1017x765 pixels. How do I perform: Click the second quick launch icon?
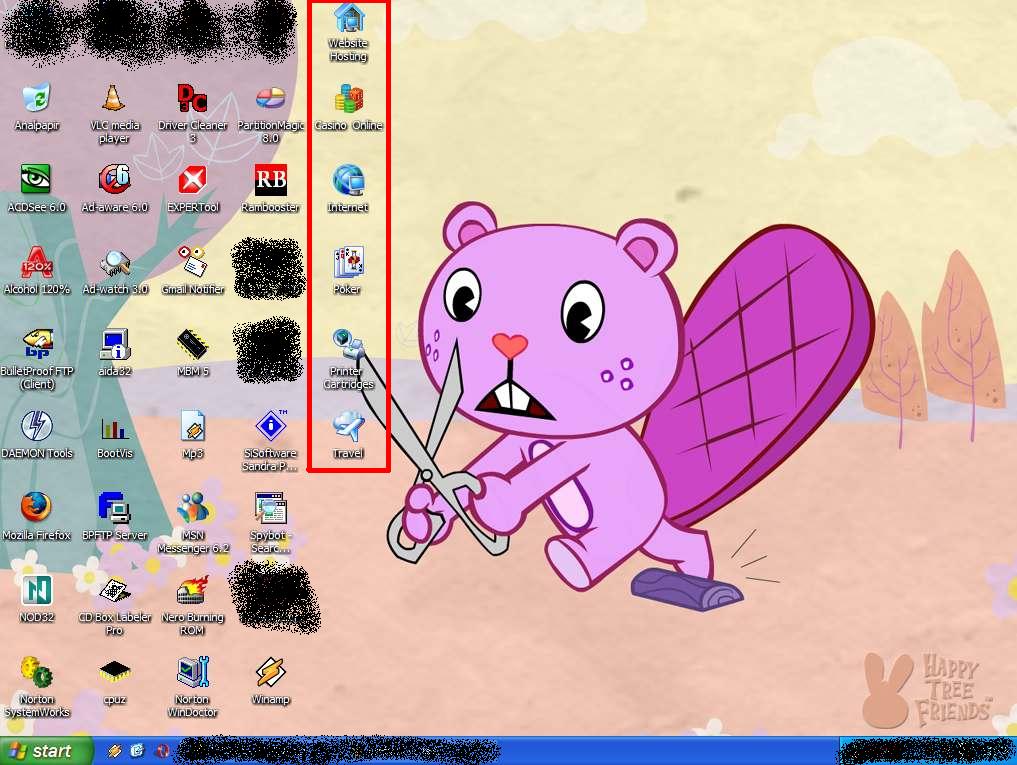point(137,751)
